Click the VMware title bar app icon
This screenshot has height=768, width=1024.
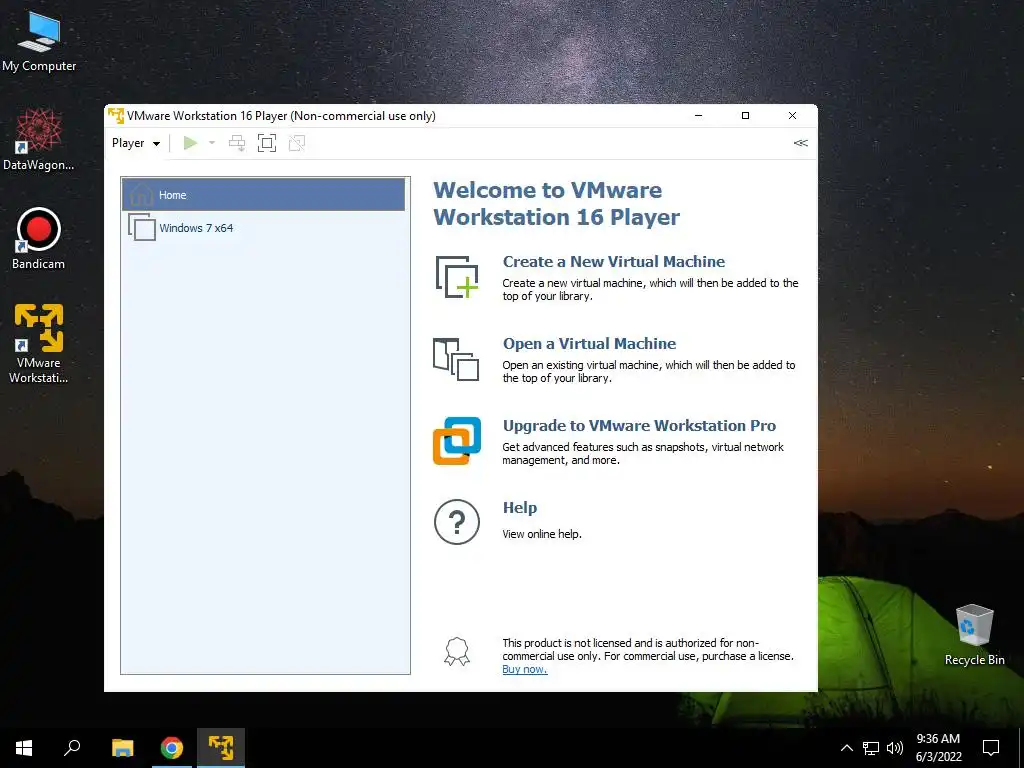coord(116,116)
